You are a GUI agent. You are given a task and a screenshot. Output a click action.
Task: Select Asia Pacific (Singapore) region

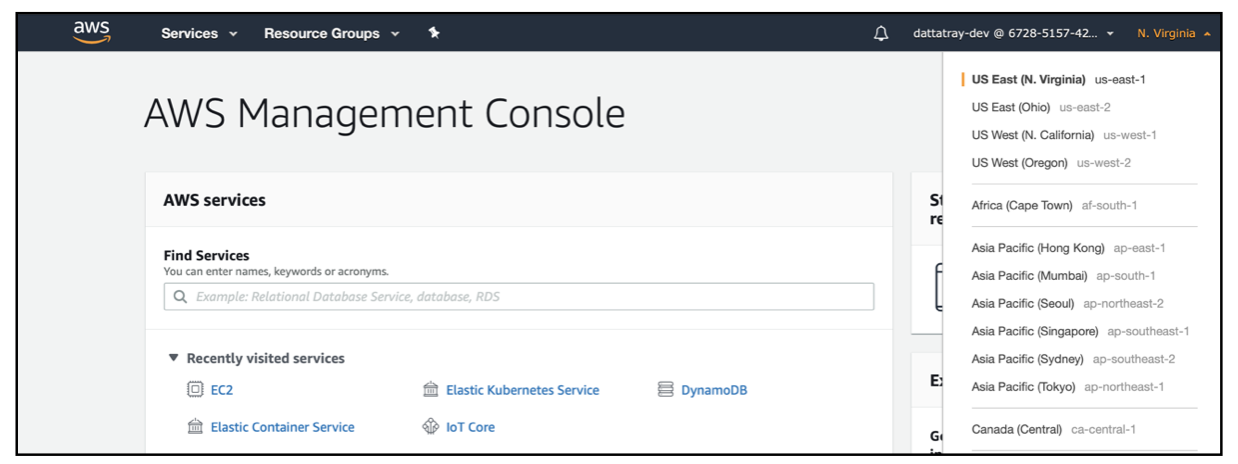coord(1080,332)
